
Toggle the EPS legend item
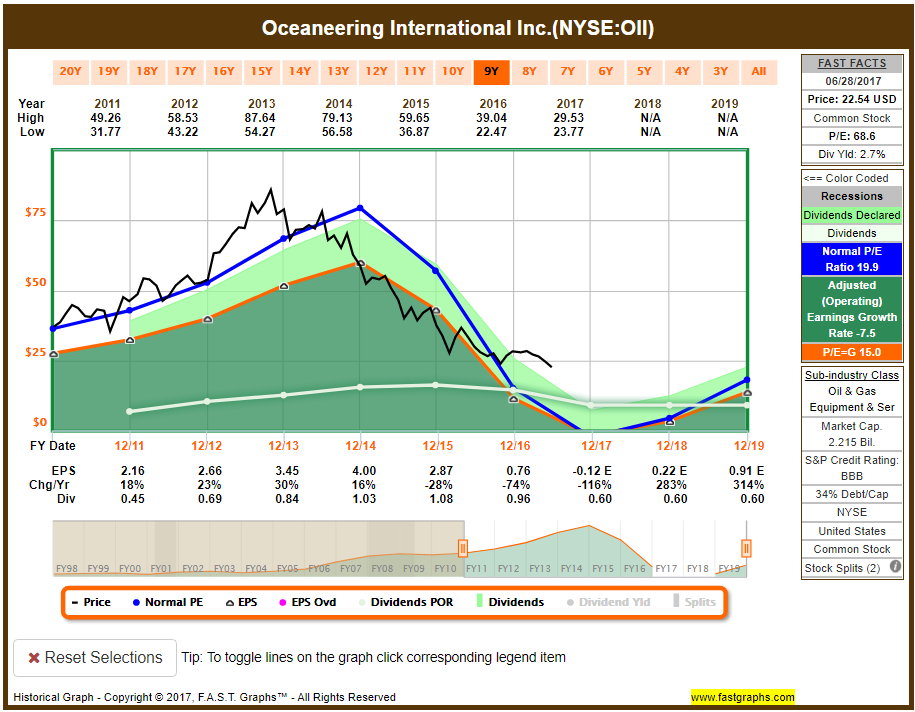(242, 602)
